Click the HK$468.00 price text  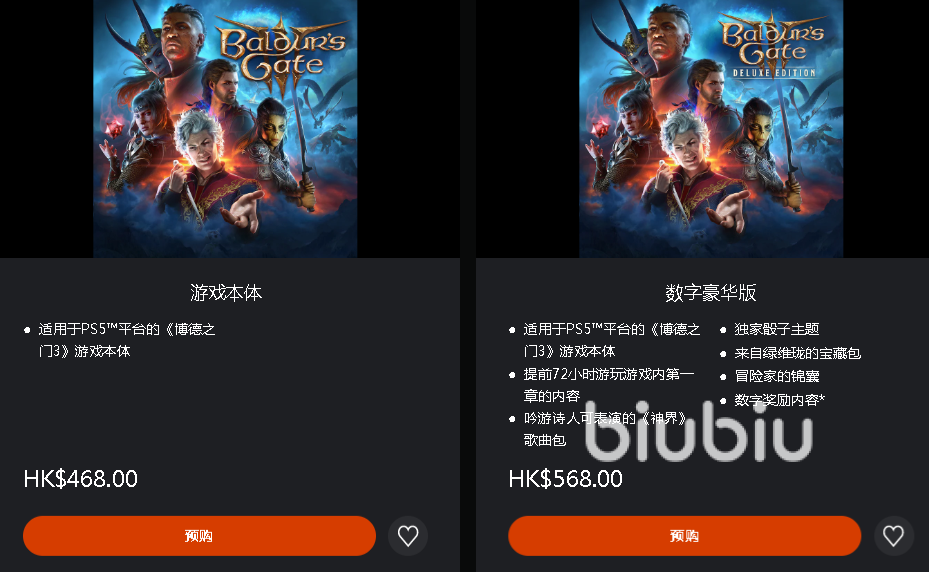click(81, 479)
